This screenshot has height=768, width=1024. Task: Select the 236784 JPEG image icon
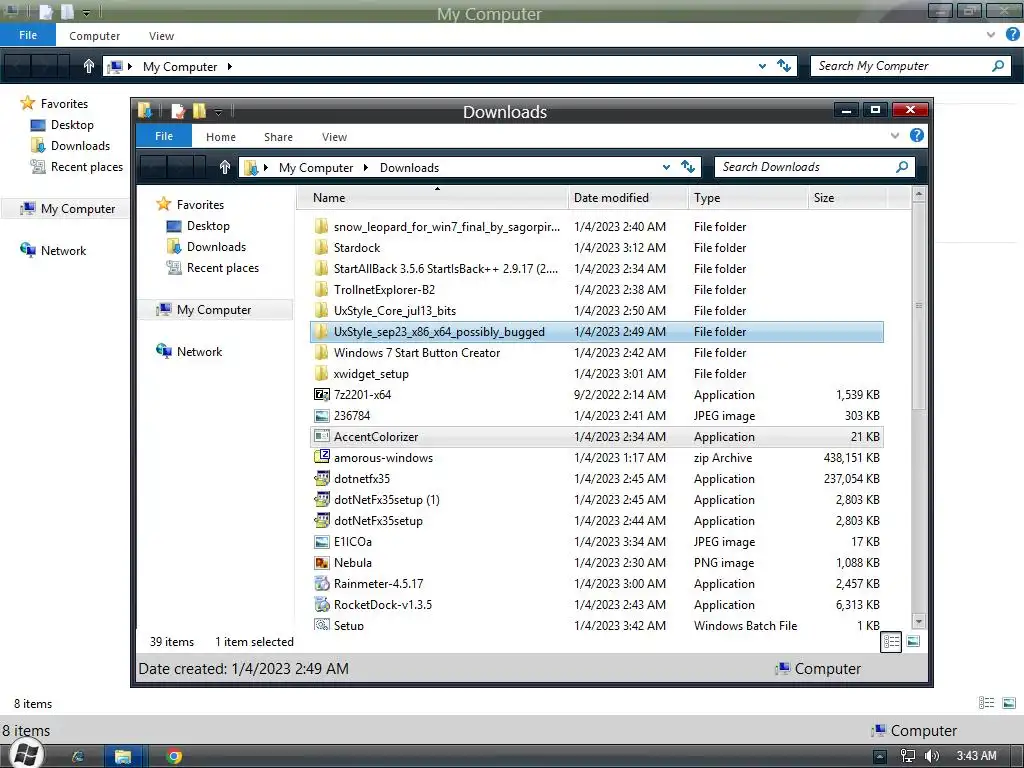(321, 415)
